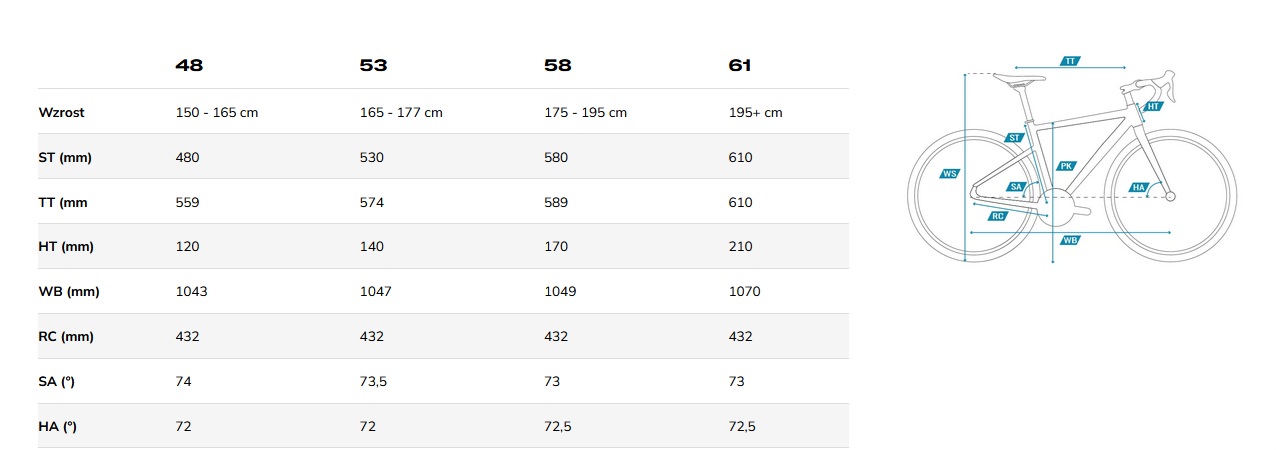1276x450 pixels.
Task: Select the size 53 column header
Action: [x=373, y=66]
